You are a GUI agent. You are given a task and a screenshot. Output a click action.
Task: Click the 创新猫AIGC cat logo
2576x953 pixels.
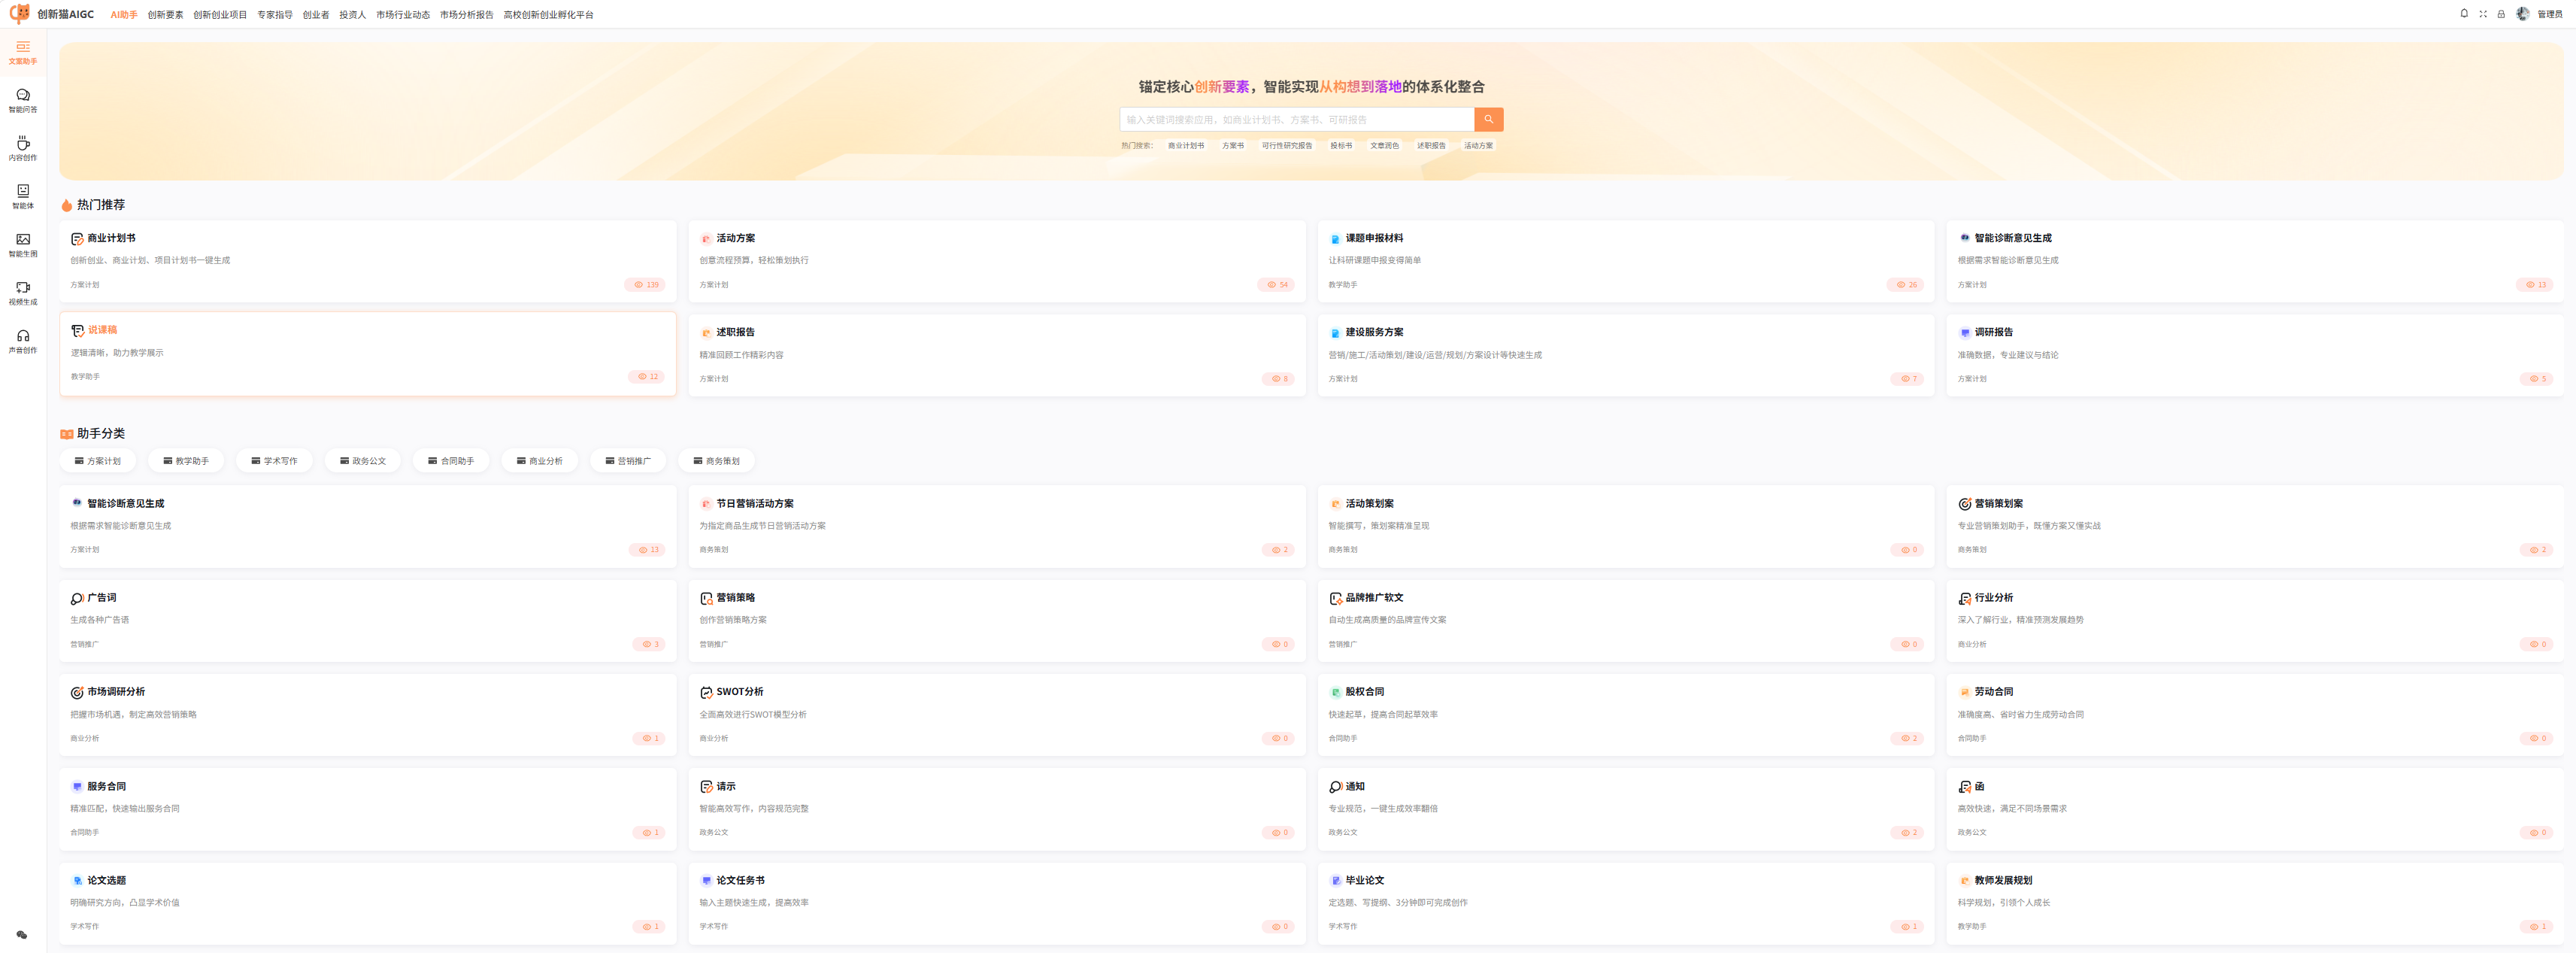pos(19,14)
